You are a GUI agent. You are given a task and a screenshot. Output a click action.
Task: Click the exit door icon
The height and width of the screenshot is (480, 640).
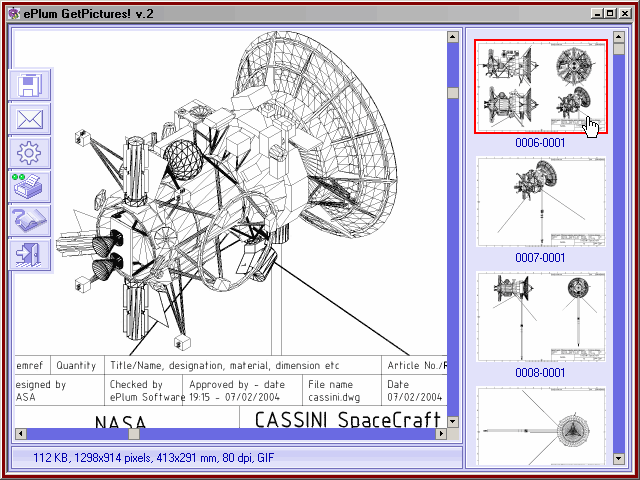point(29,255)
